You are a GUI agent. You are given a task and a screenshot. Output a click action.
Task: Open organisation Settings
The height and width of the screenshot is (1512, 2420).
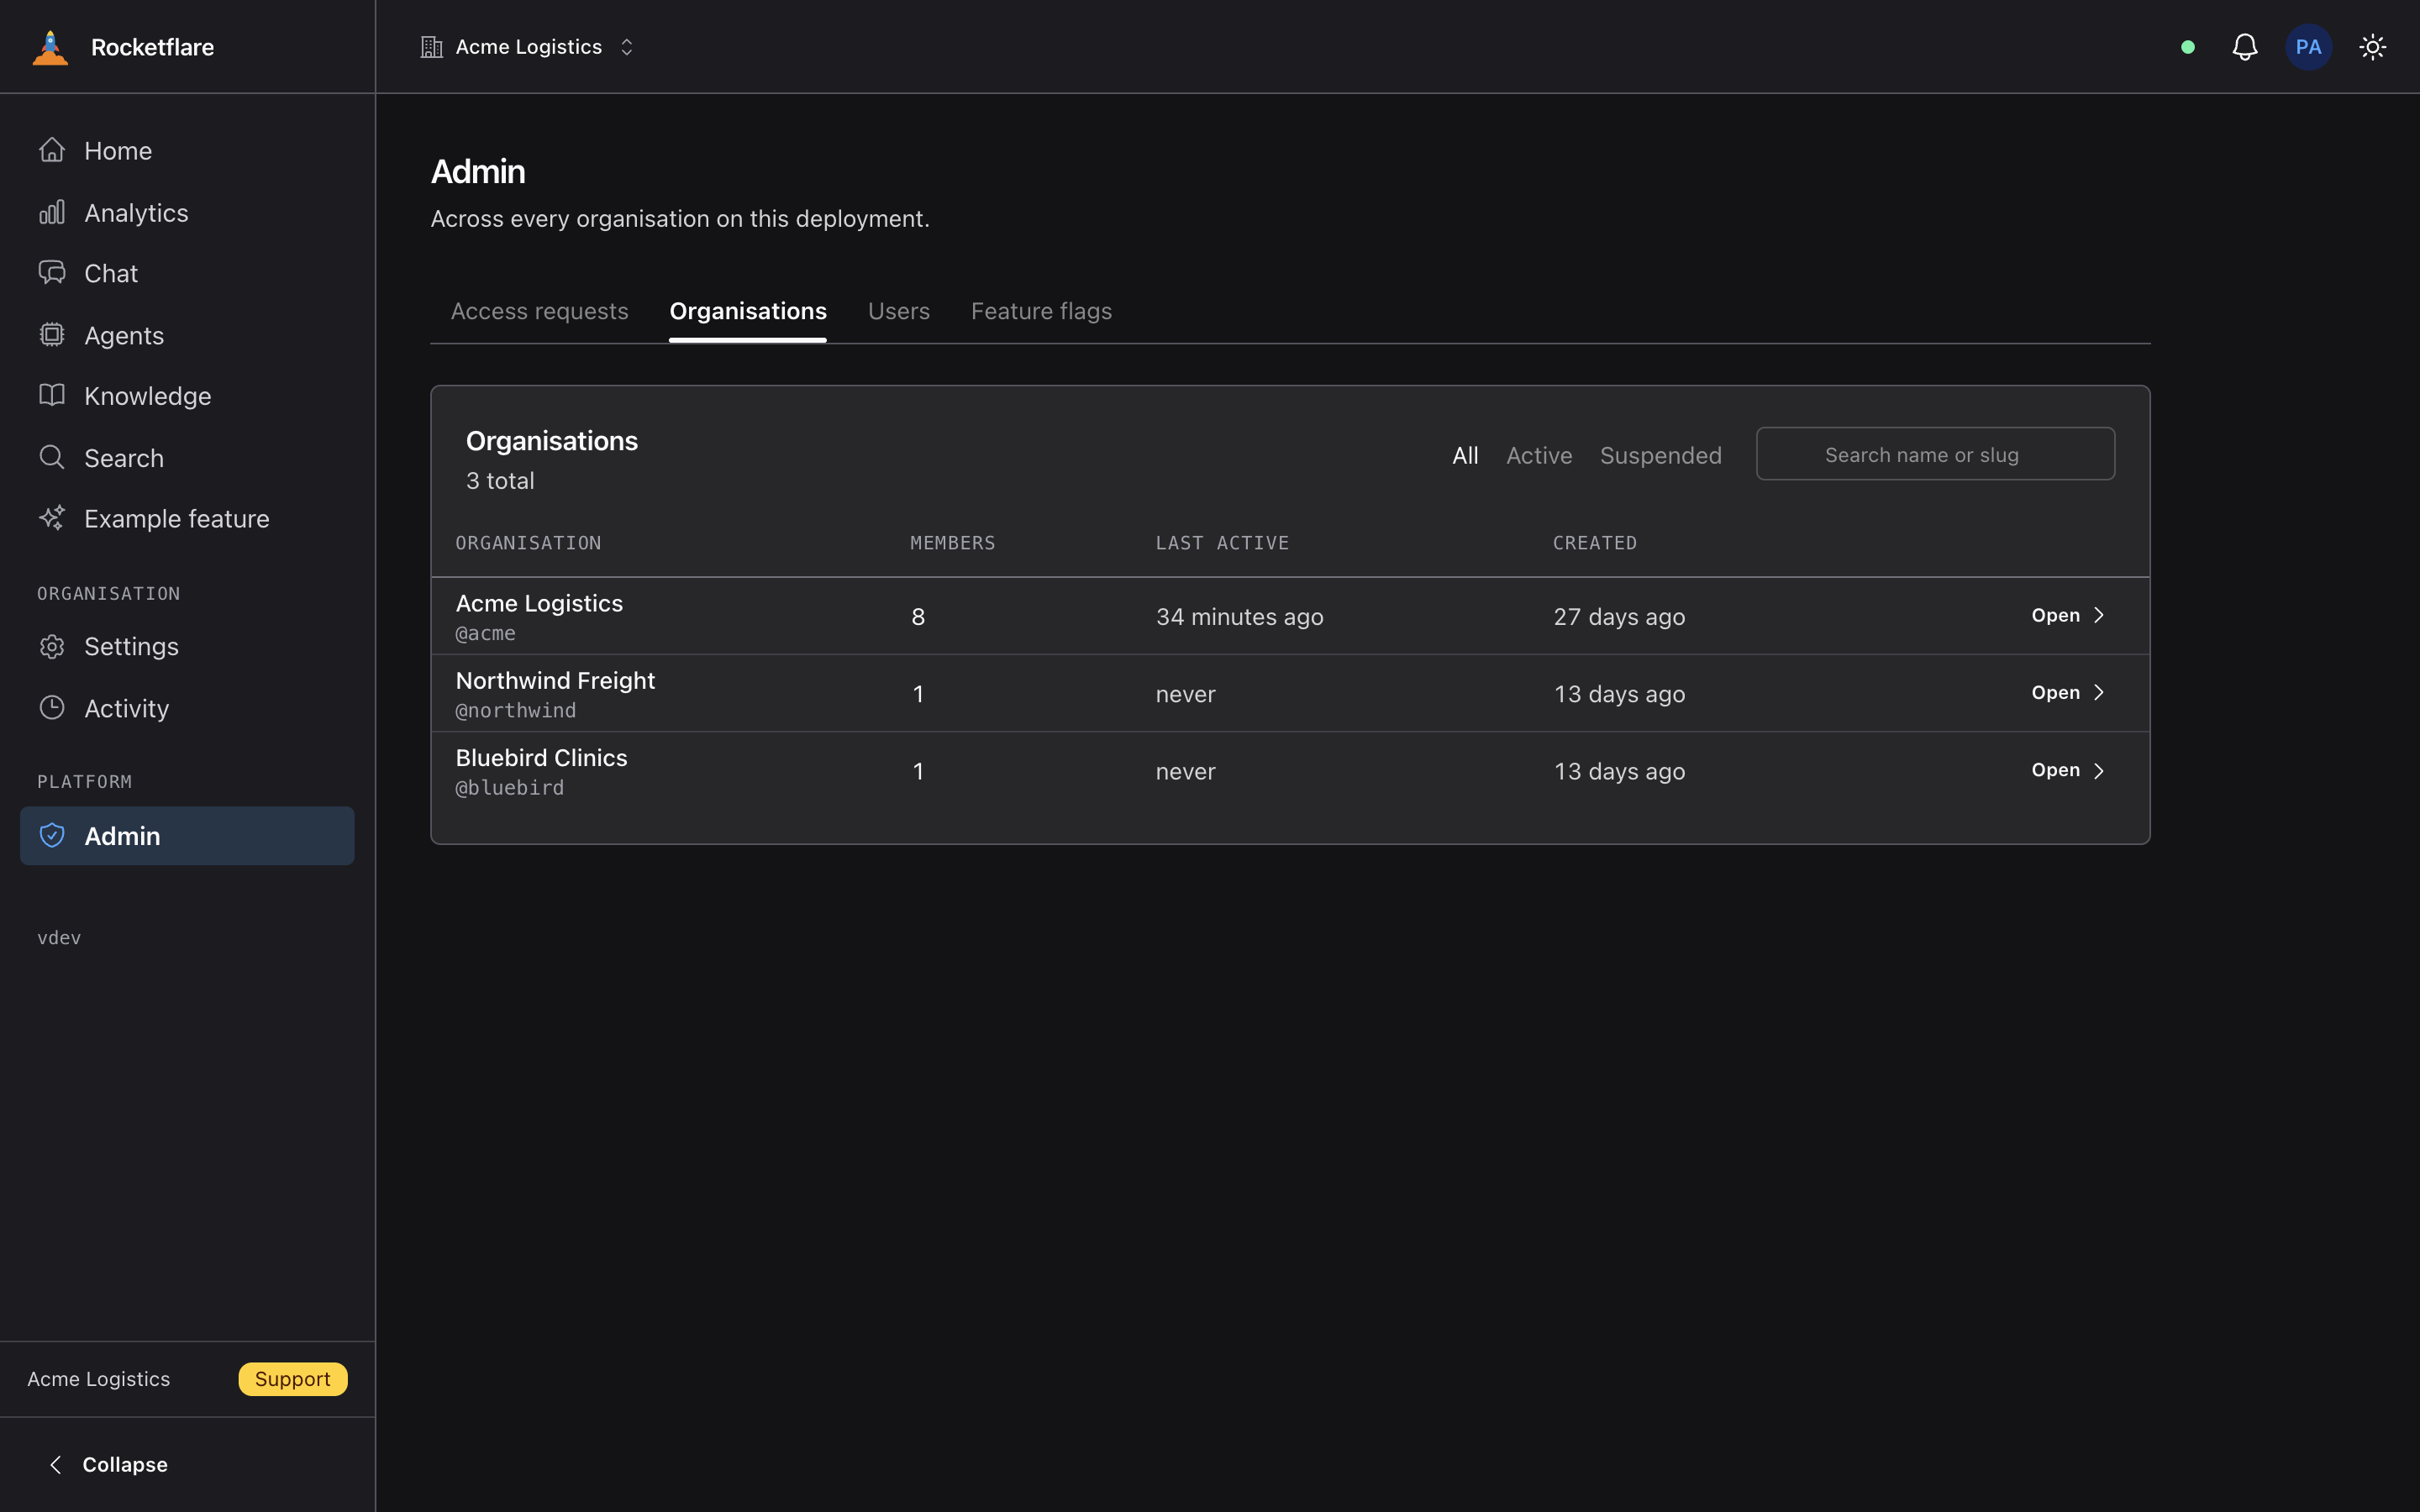coord(187,647)
